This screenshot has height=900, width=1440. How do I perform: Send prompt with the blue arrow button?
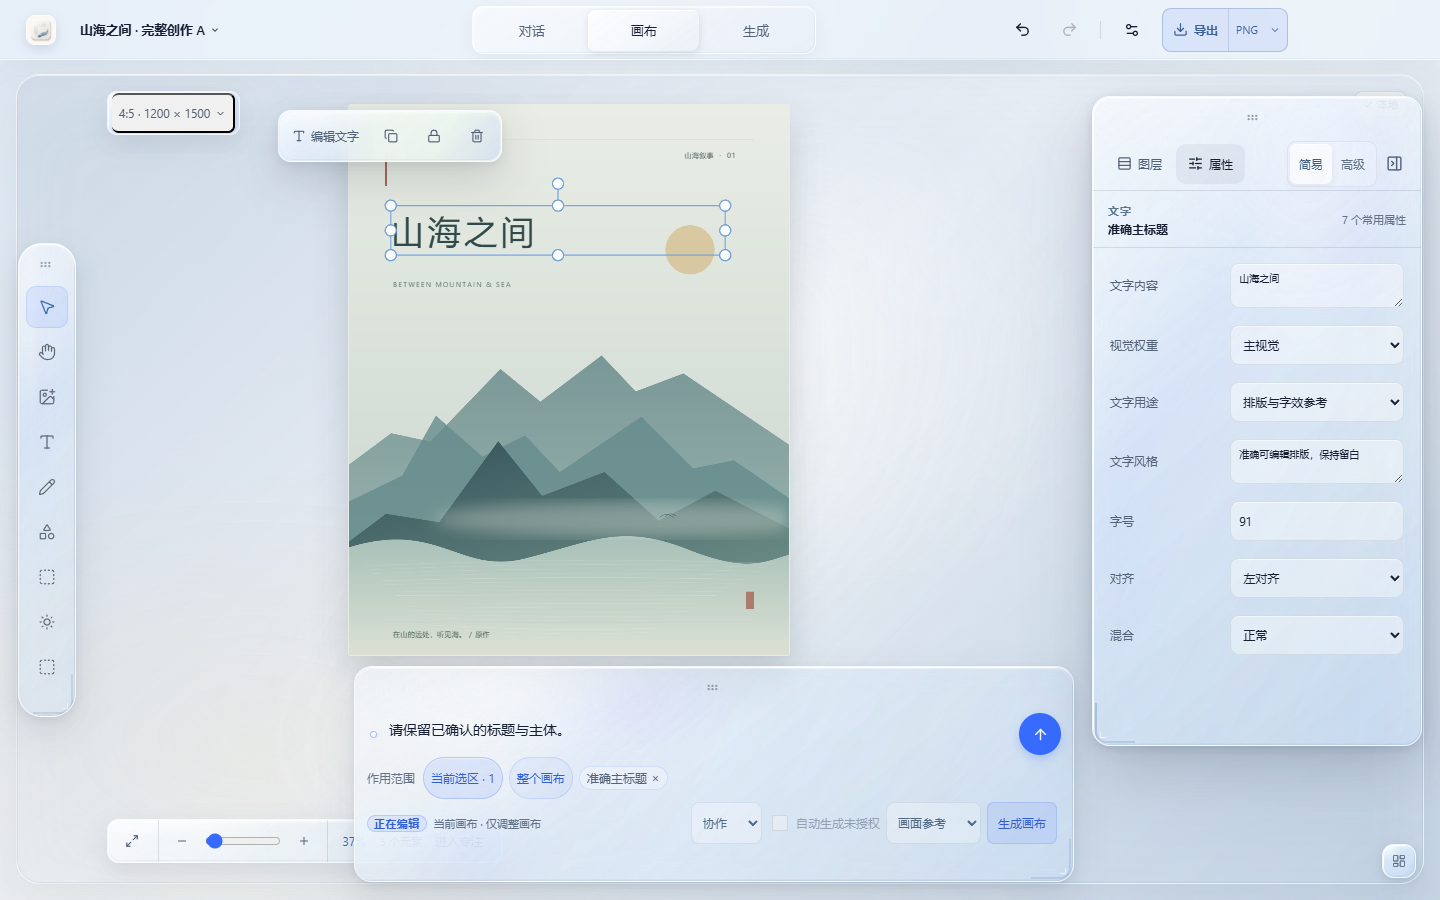pos(1040,734)
